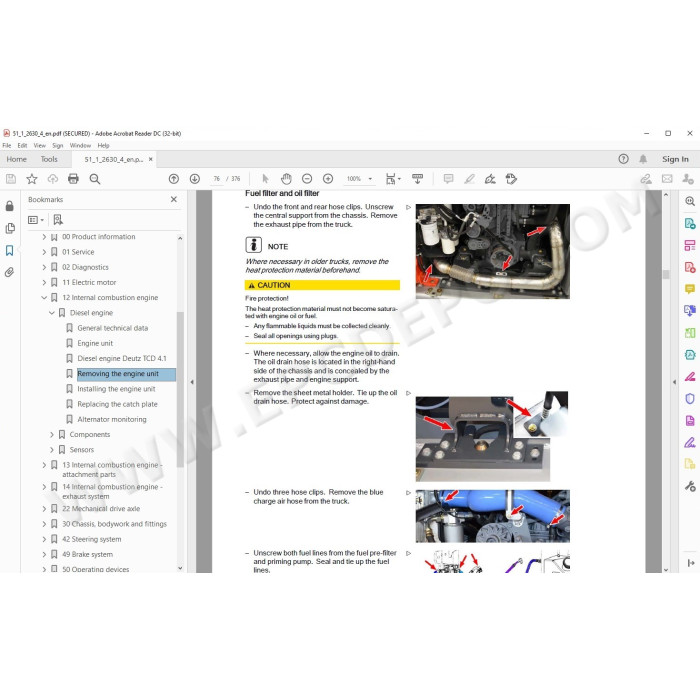
Task: Click the Sign In button
Action: coord(675,159)
